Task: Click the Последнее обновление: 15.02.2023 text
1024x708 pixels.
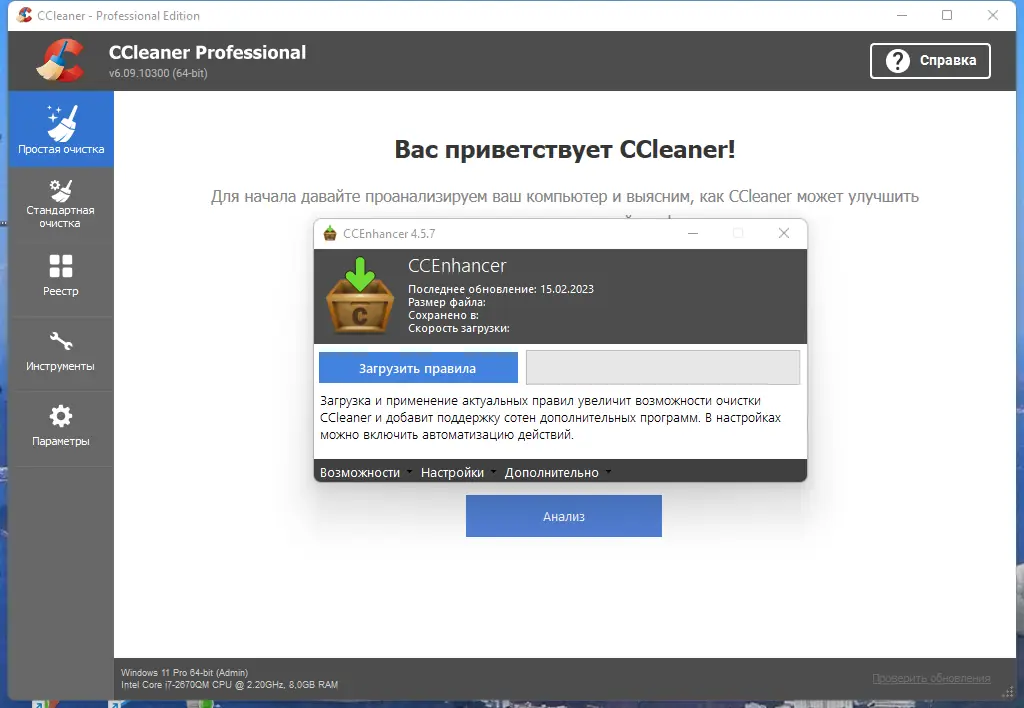Action: coord(501,289)
